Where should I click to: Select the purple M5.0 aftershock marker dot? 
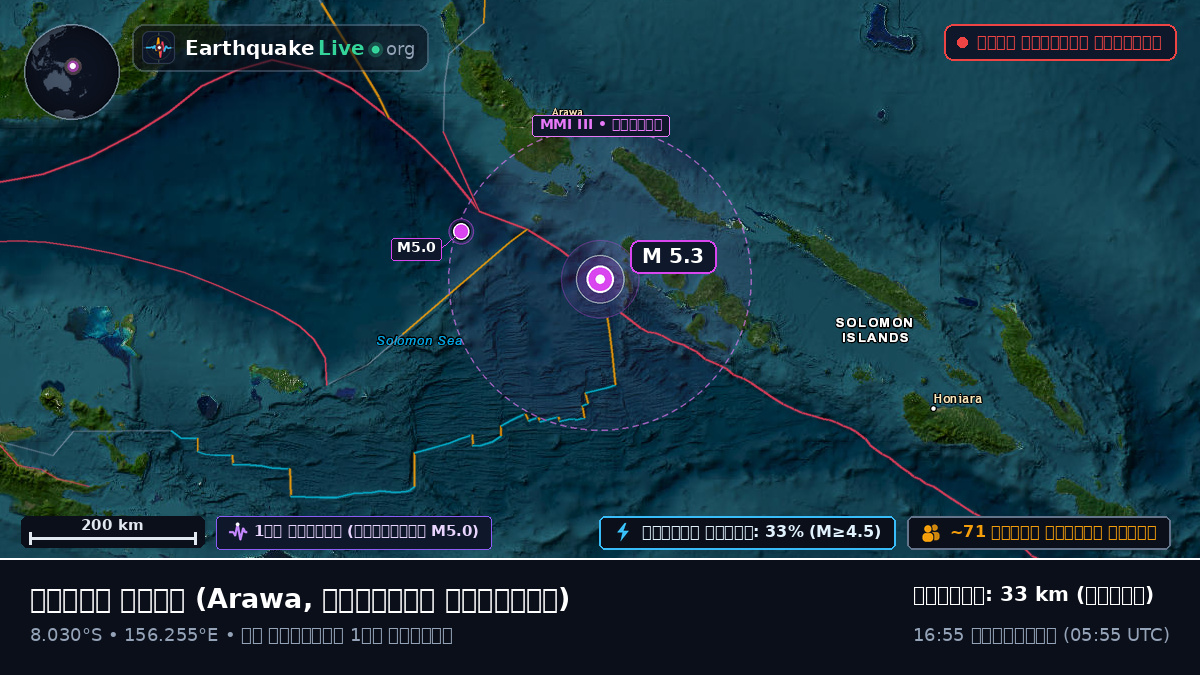(461, 232)
